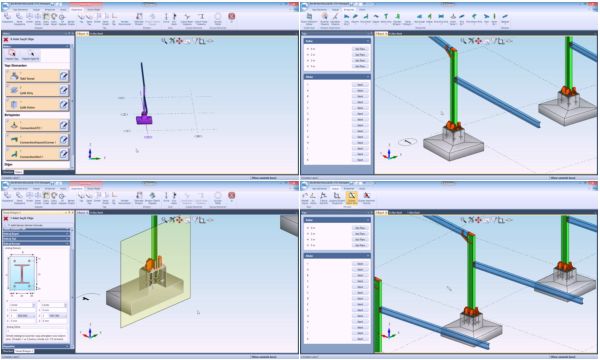Image resolution: width=600 pixels, height=360 pixels.
Task: Expand the first collapsed blue section above the I-beam diagram
Action: click(x=37, y=230)
